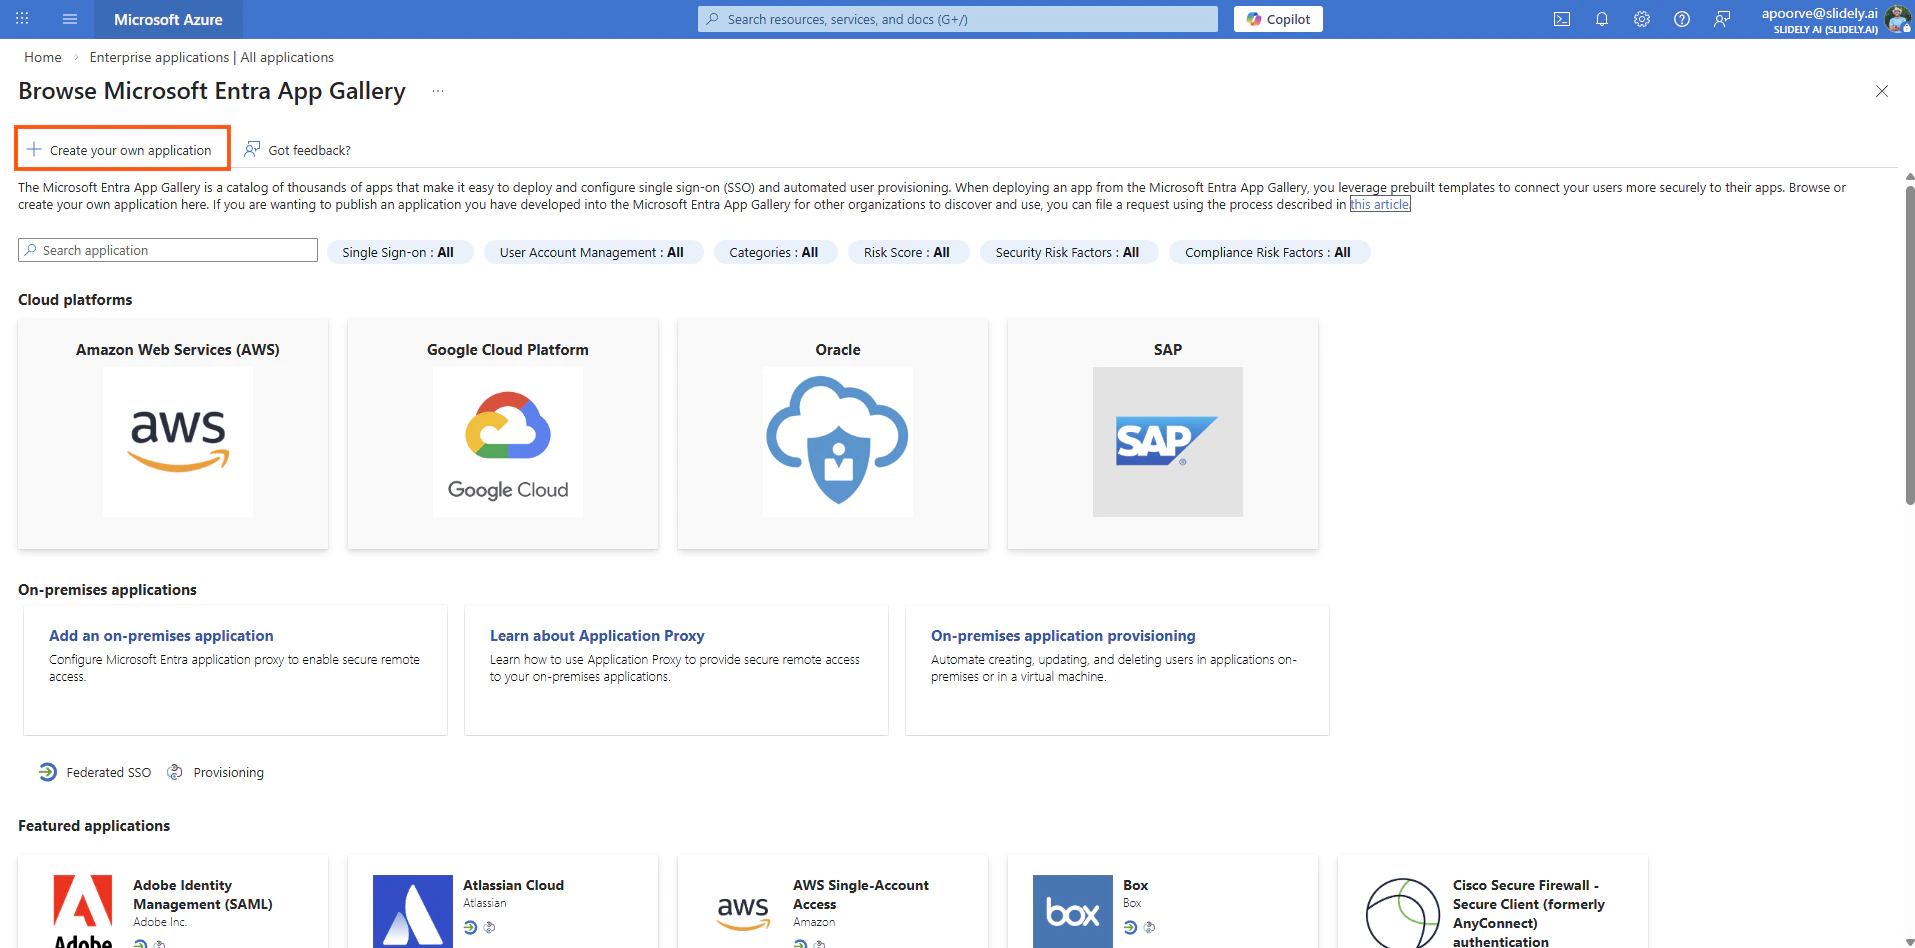Open Security Risk Factors filter

click(x=1068, y=252)
